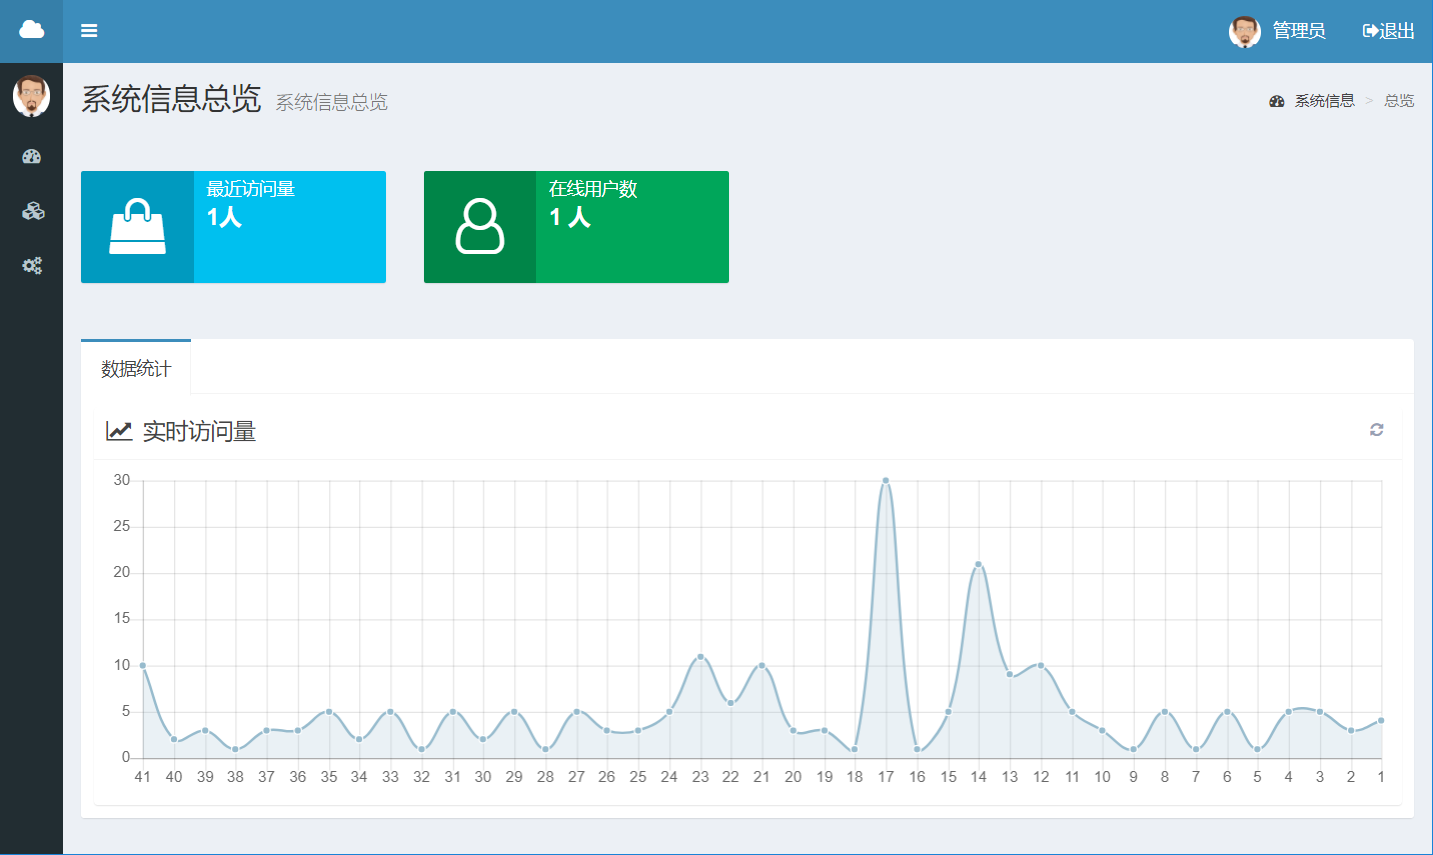The height and width of the screenshot is (855, 1433).
Task: Click the 实时访问量 chart title
Action: coord(200,431)
